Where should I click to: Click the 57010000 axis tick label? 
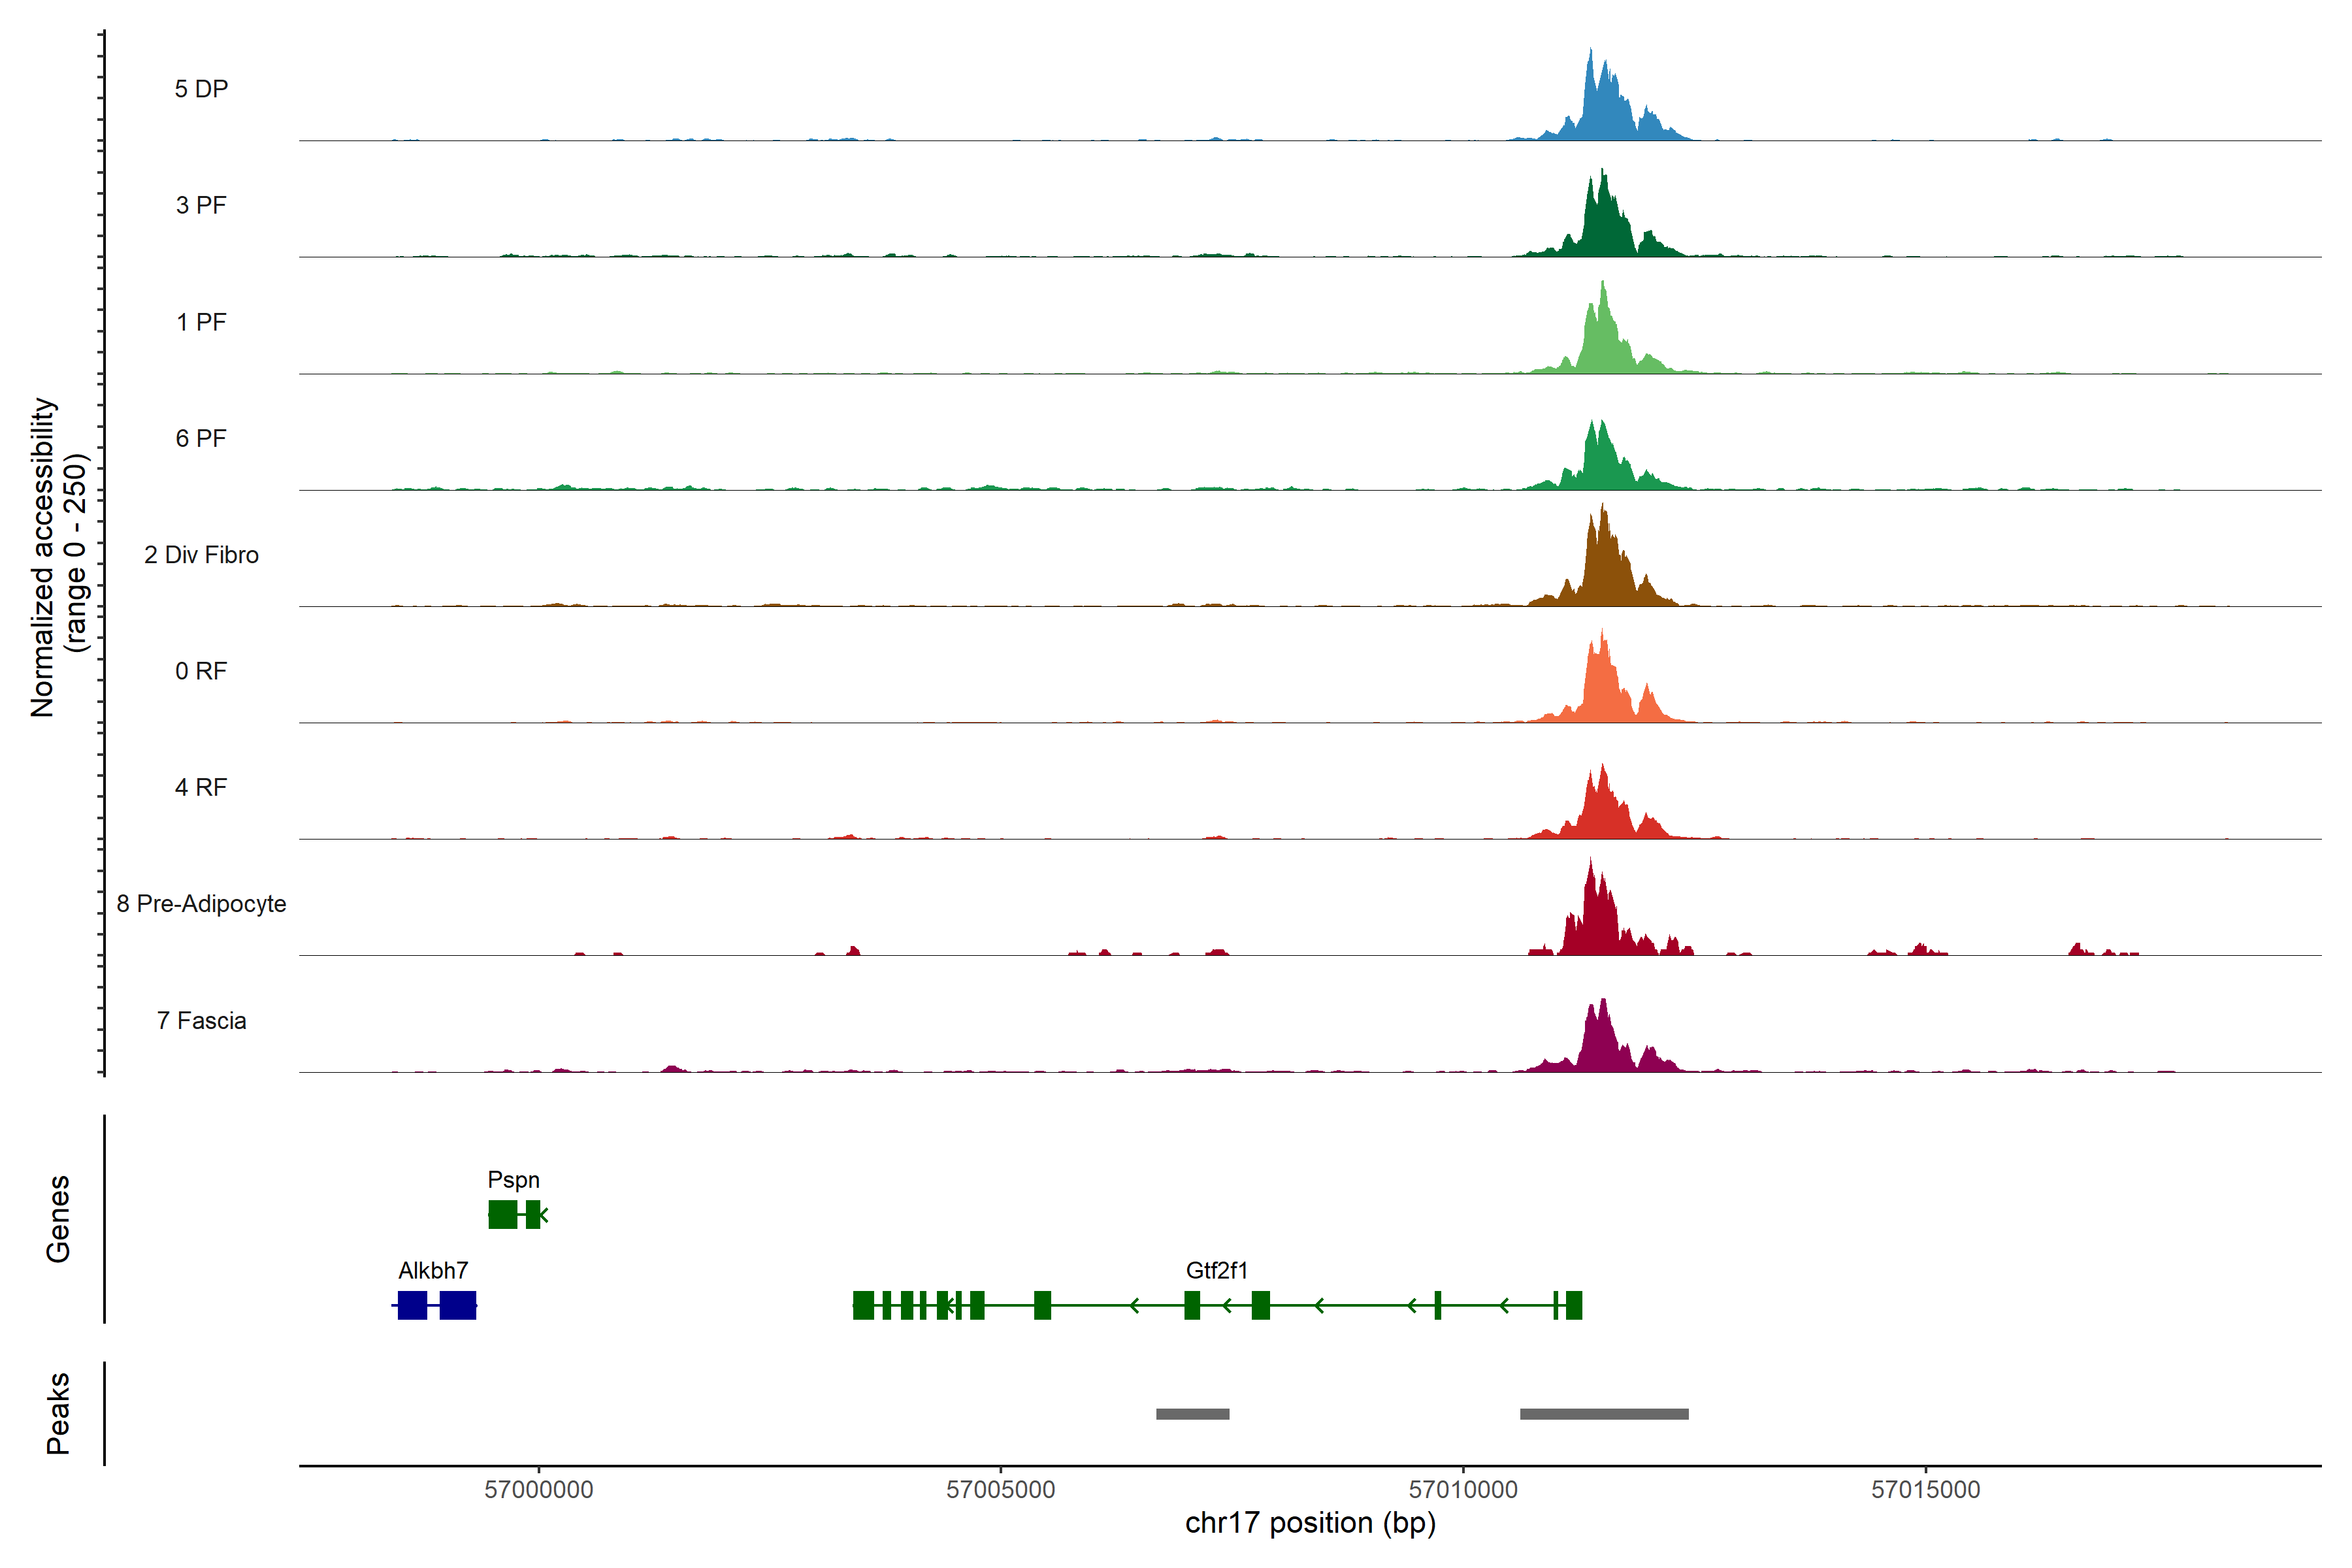[1462, 1489]
